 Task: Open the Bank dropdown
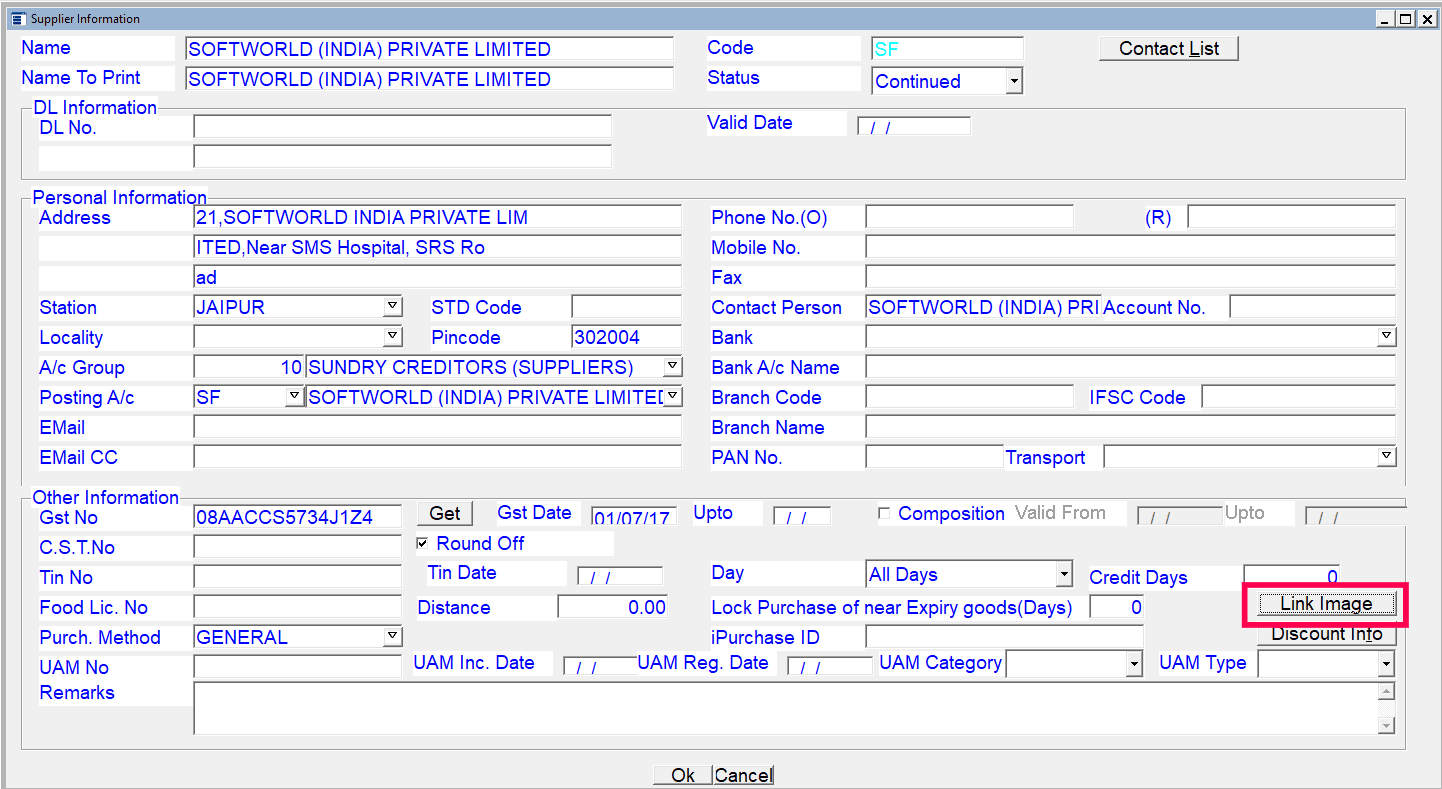(x=1386, y=336)
